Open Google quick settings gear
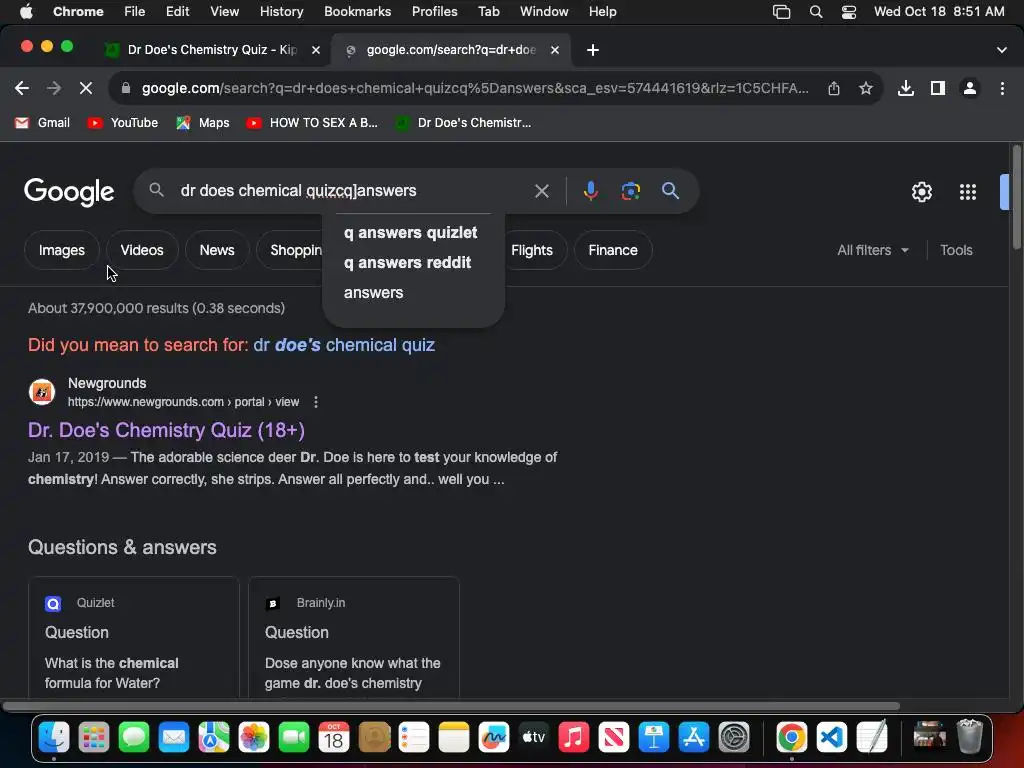Viewport: 1024px width, 768px height. tap(921, 192)
